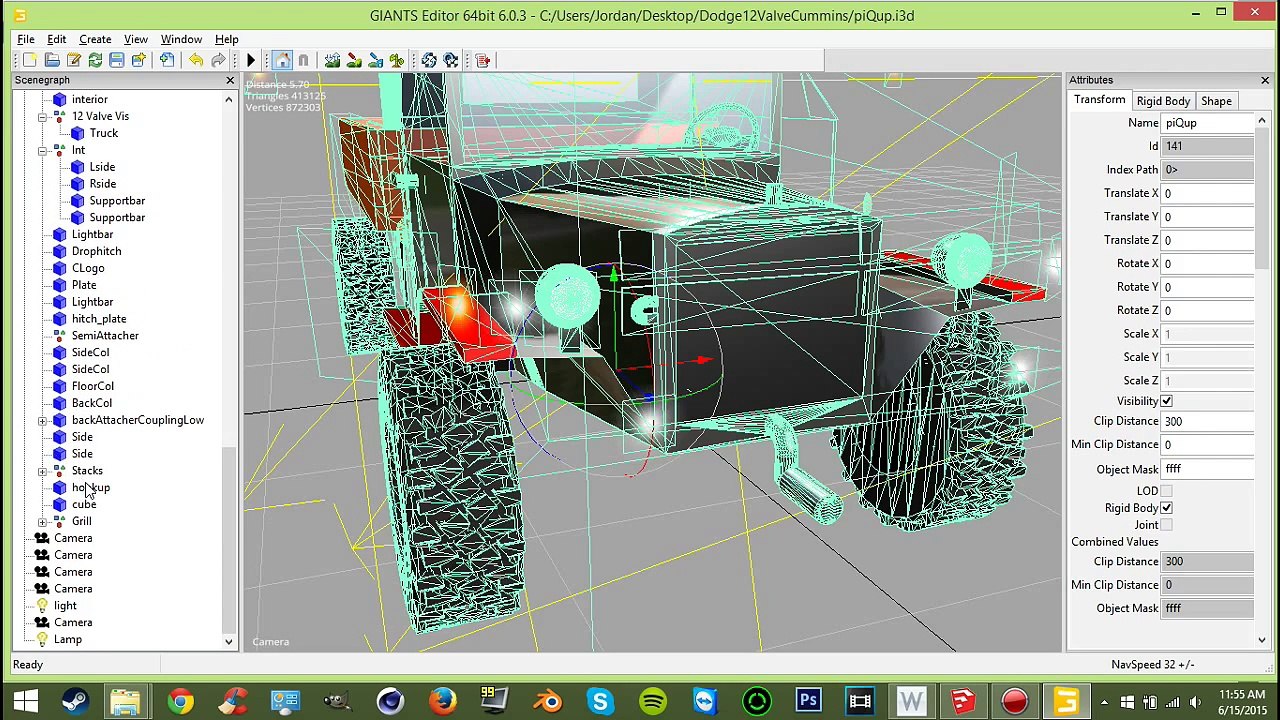Viewport: 1280px width, 720px height.
Task: Click the cube icon beside hitch_plate
Action: (60, 319)
